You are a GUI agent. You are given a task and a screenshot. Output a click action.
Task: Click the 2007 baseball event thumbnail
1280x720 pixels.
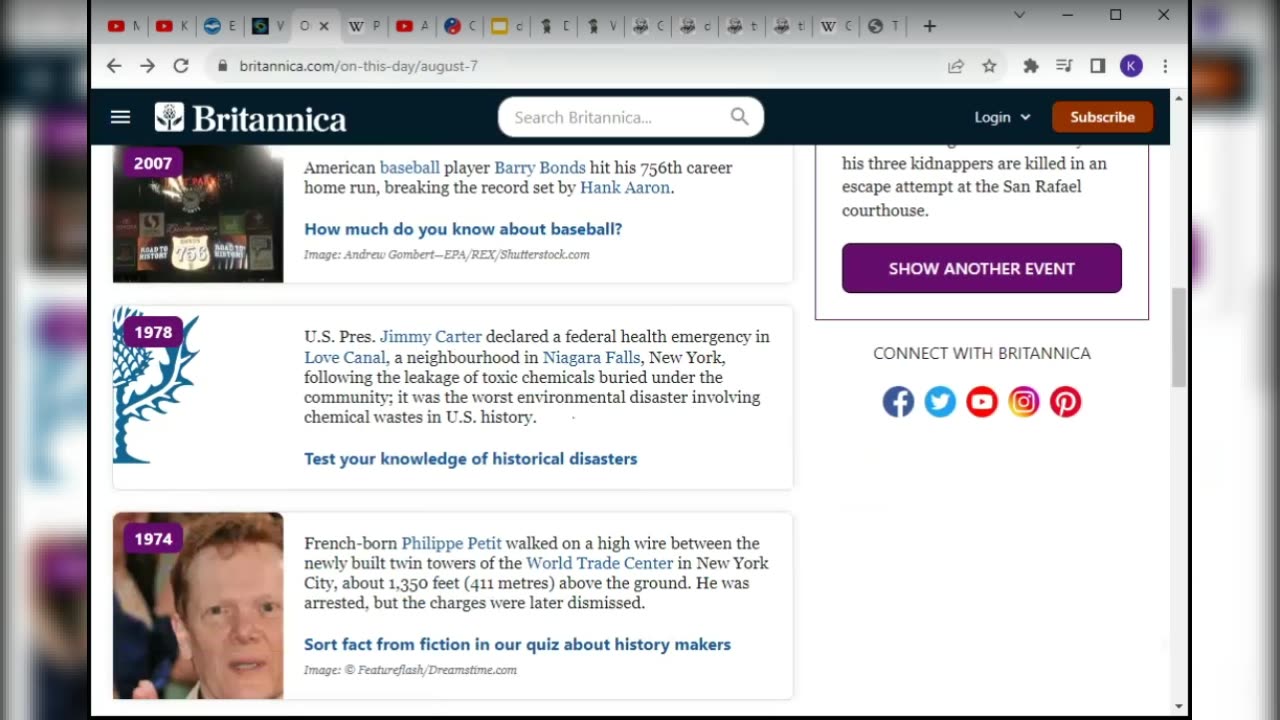(x=198, y=214)
